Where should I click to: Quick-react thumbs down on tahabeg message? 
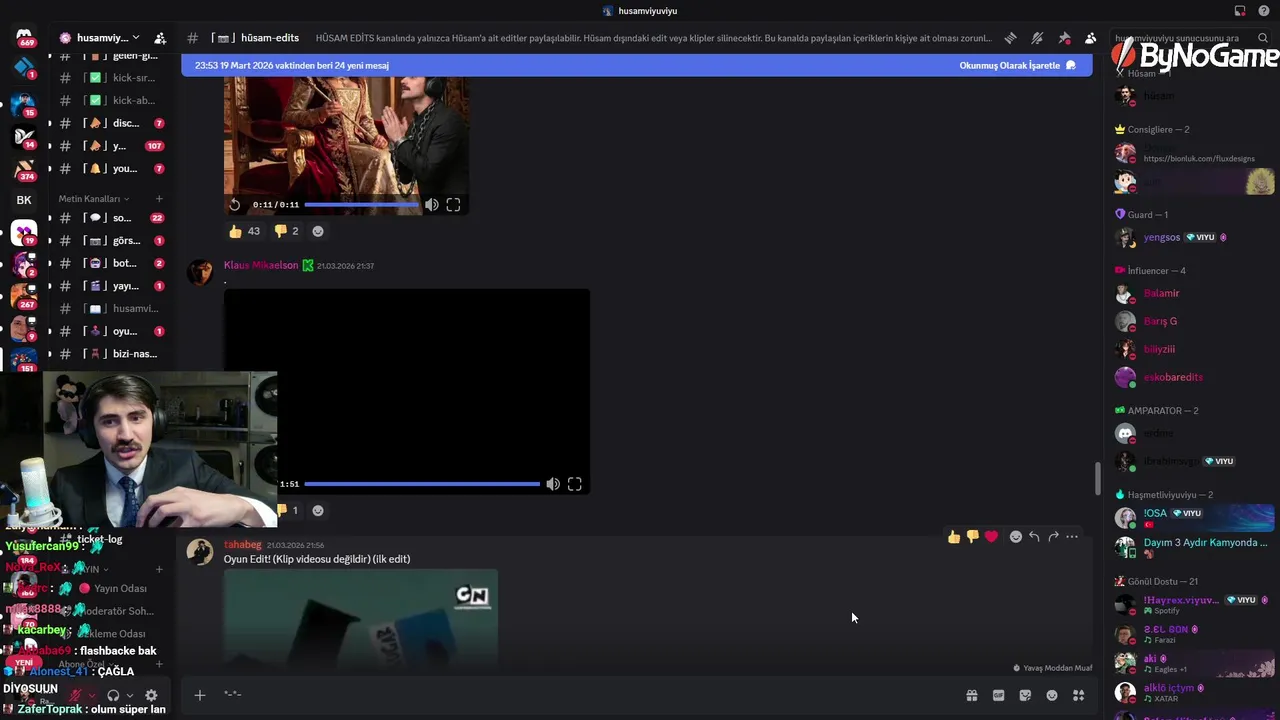[972, 537]
